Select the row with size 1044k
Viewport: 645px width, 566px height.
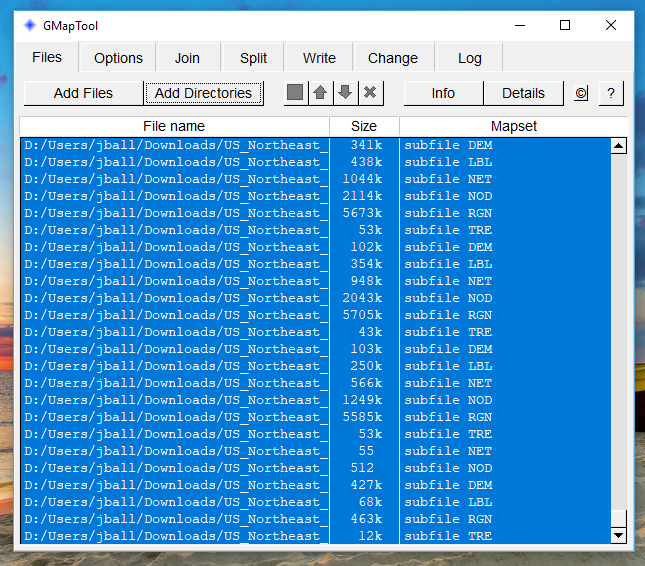click(x=316, y=179)
